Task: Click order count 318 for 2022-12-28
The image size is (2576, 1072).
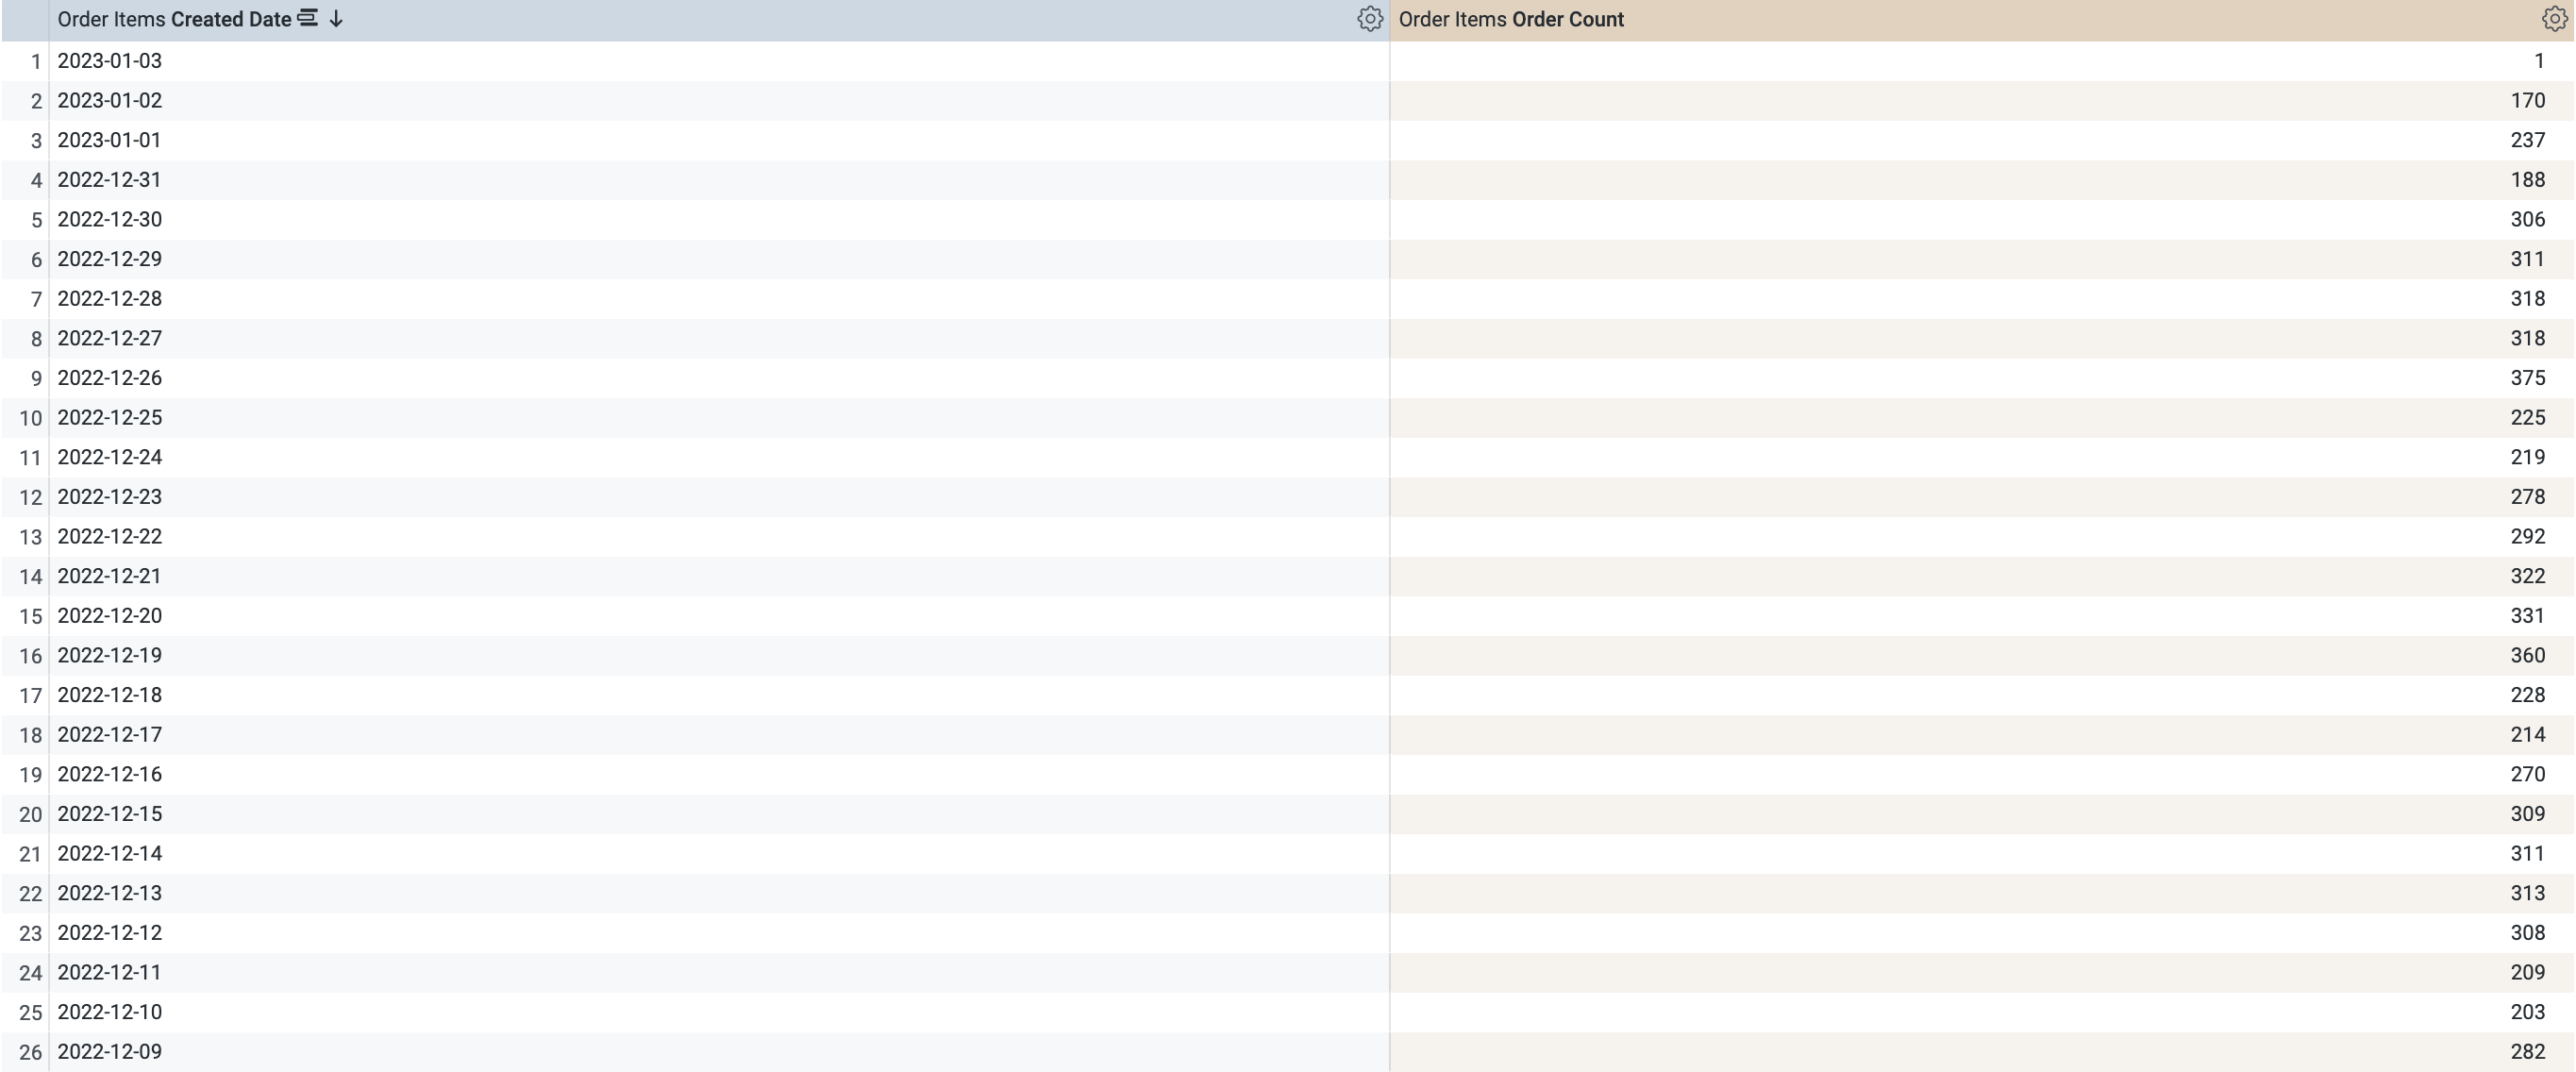Action: [x=2528, y=299]
